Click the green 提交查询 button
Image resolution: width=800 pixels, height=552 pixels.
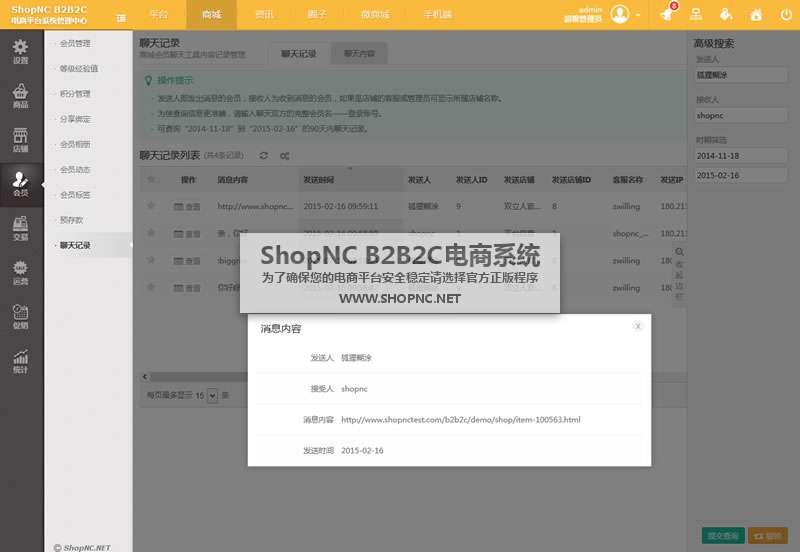click(x=723, y=536)
